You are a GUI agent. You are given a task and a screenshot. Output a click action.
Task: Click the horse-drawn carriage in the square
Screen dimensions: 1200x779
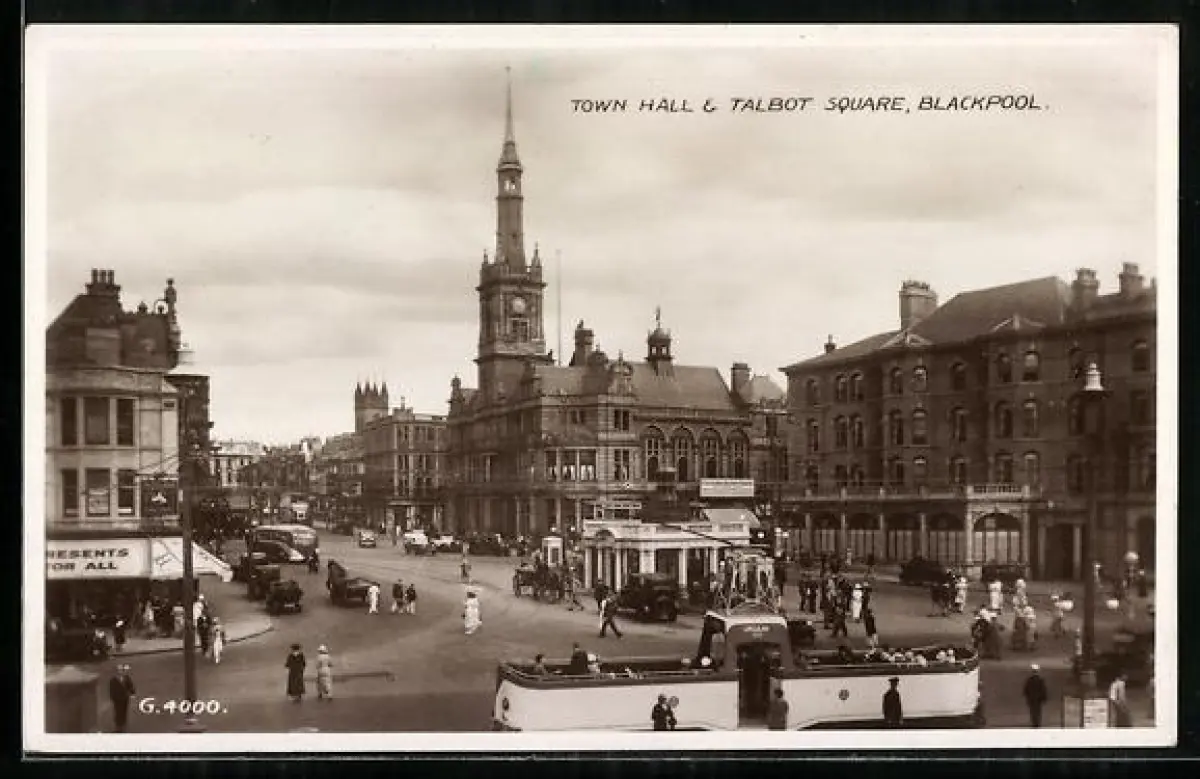[x=538, y=581]
